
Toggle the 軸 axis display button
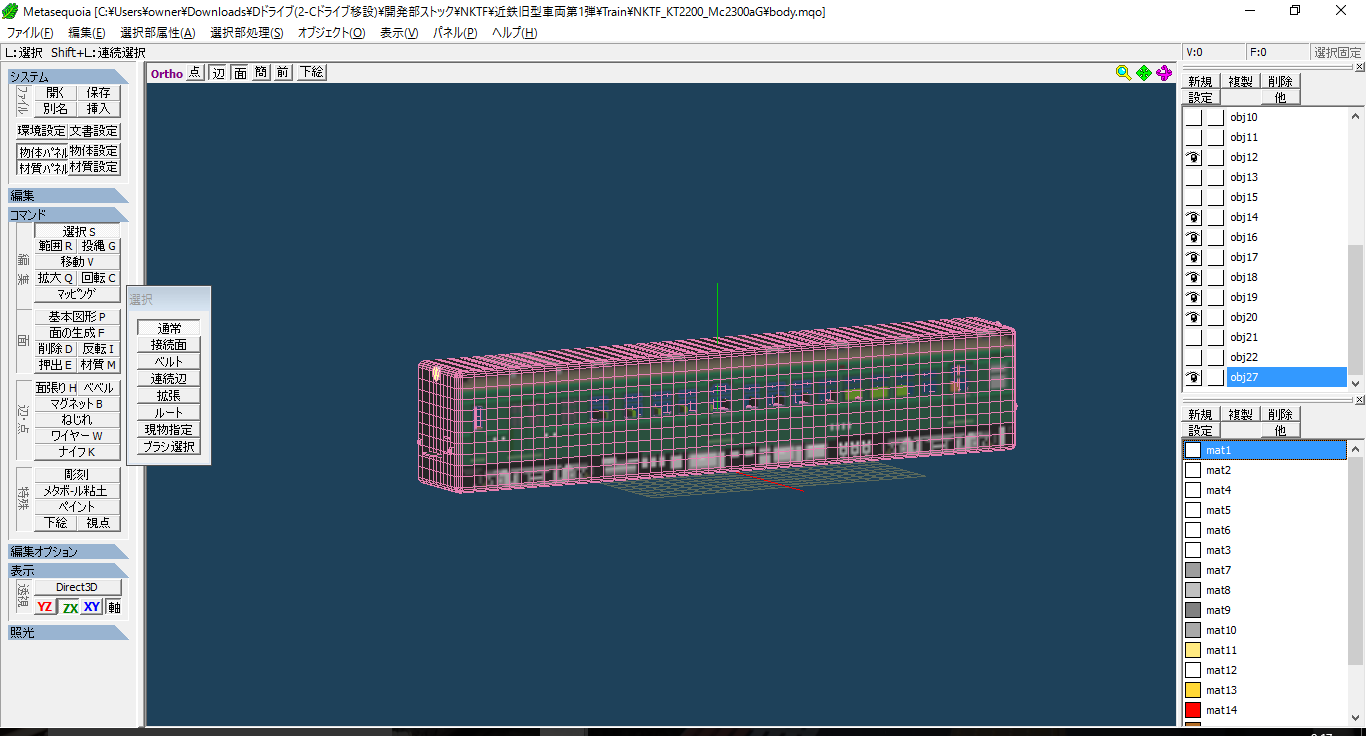click(114, 607)
